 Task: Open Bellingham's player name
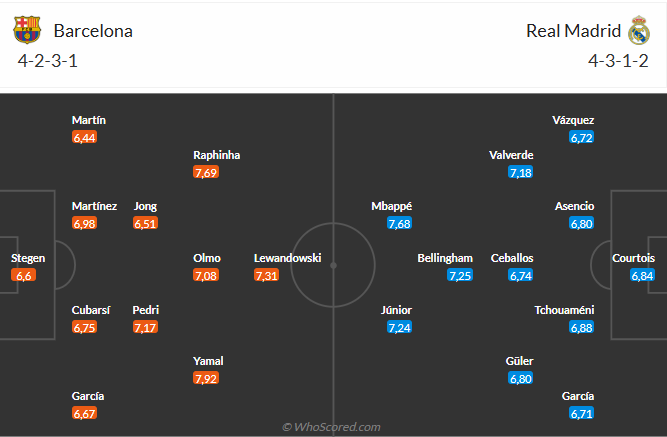pyautogui.click(x=445, y=258)
